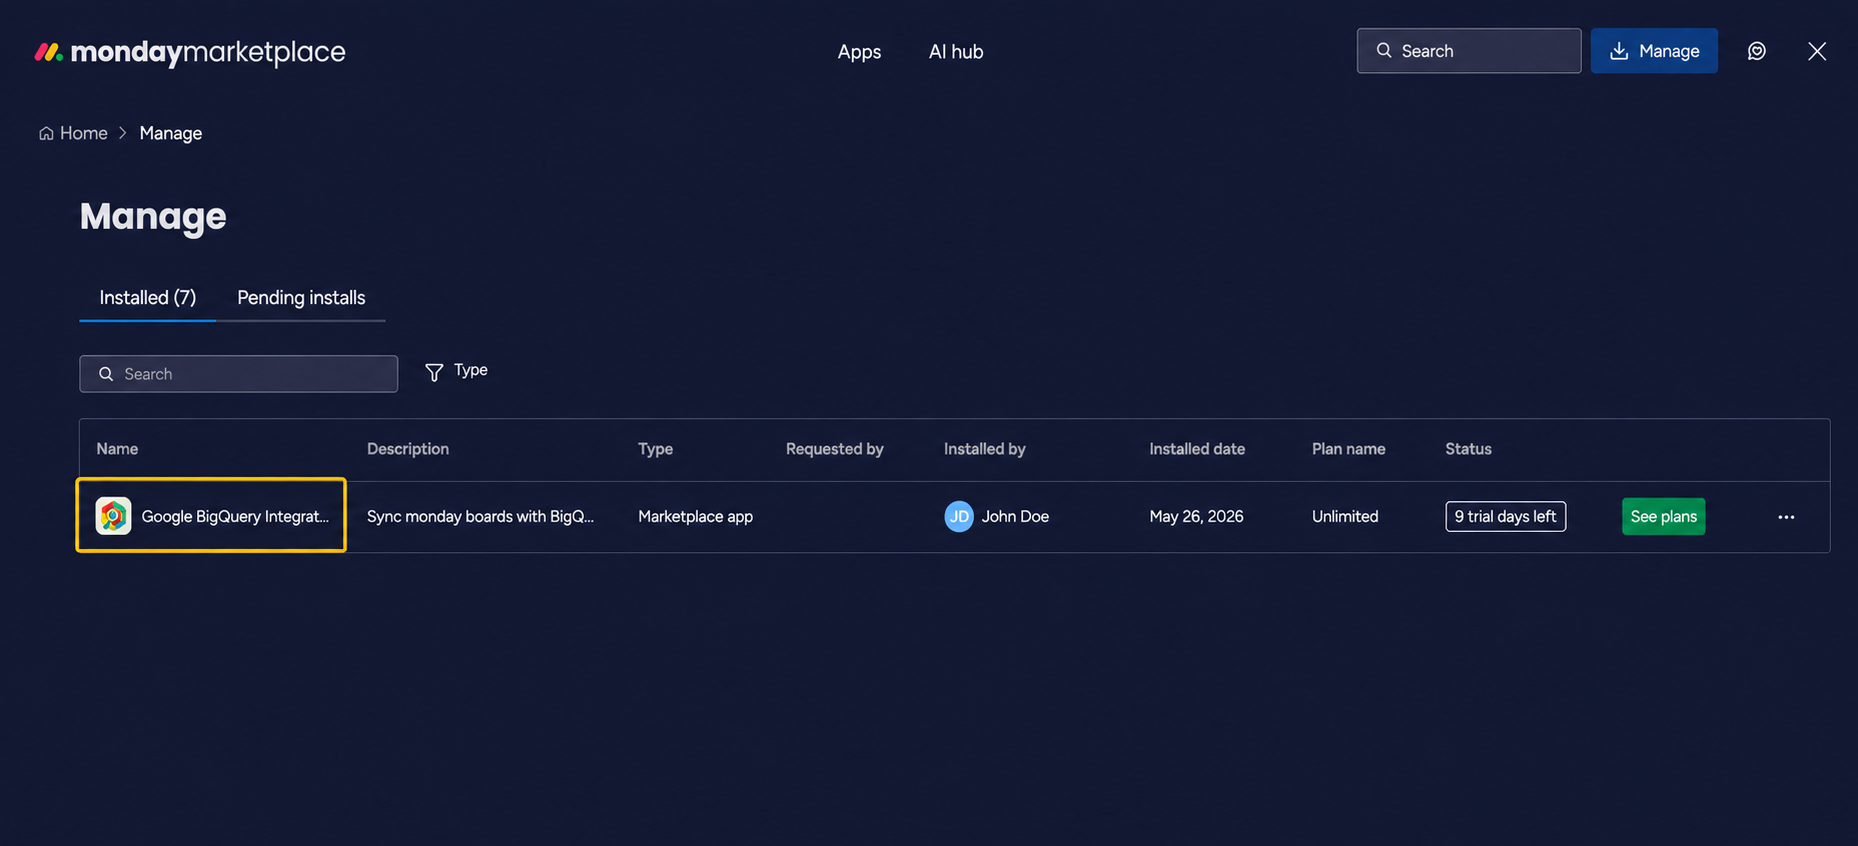Click the JD user avatar
The height and width of the screenshot is (846, 1858).
[x=959, y=516]
